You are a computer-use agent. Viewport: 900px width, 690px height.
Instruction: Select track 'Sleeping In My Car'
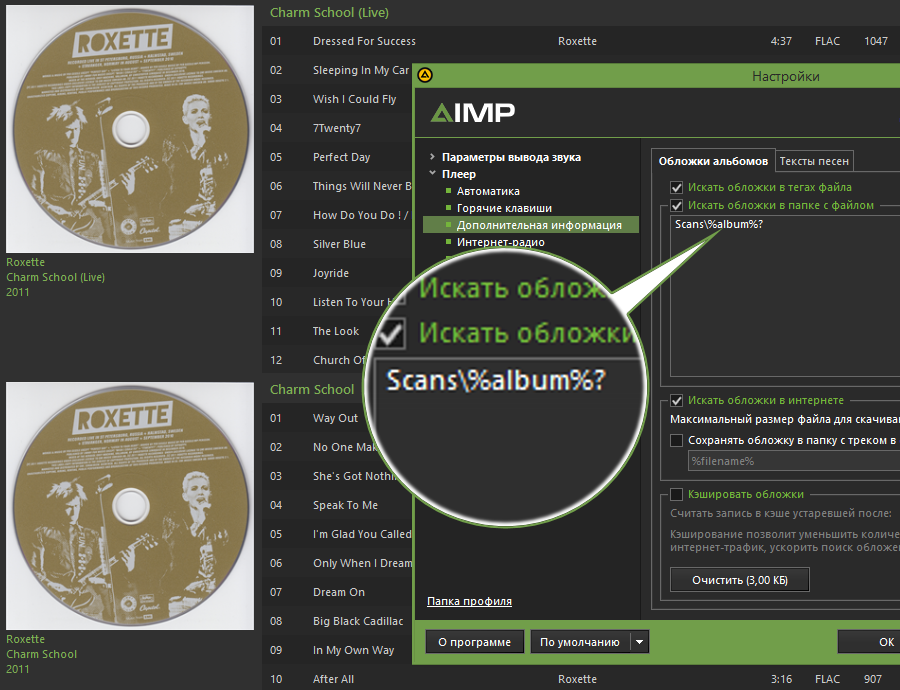tap(360, 70)
